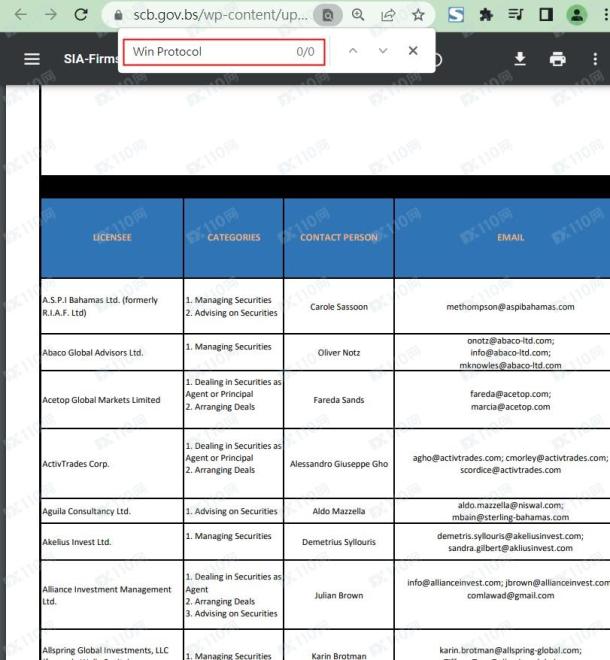Open the green profile avatar
The image size is (610, 660).
point(576,15)
